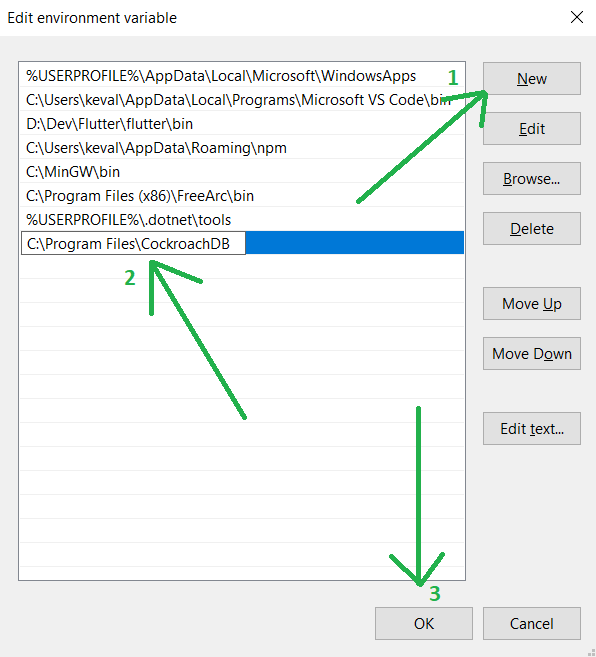Screen dimensions: 596x657
Task: Select the FreeArc\bin path entry
Action: (x=242, y=196)
